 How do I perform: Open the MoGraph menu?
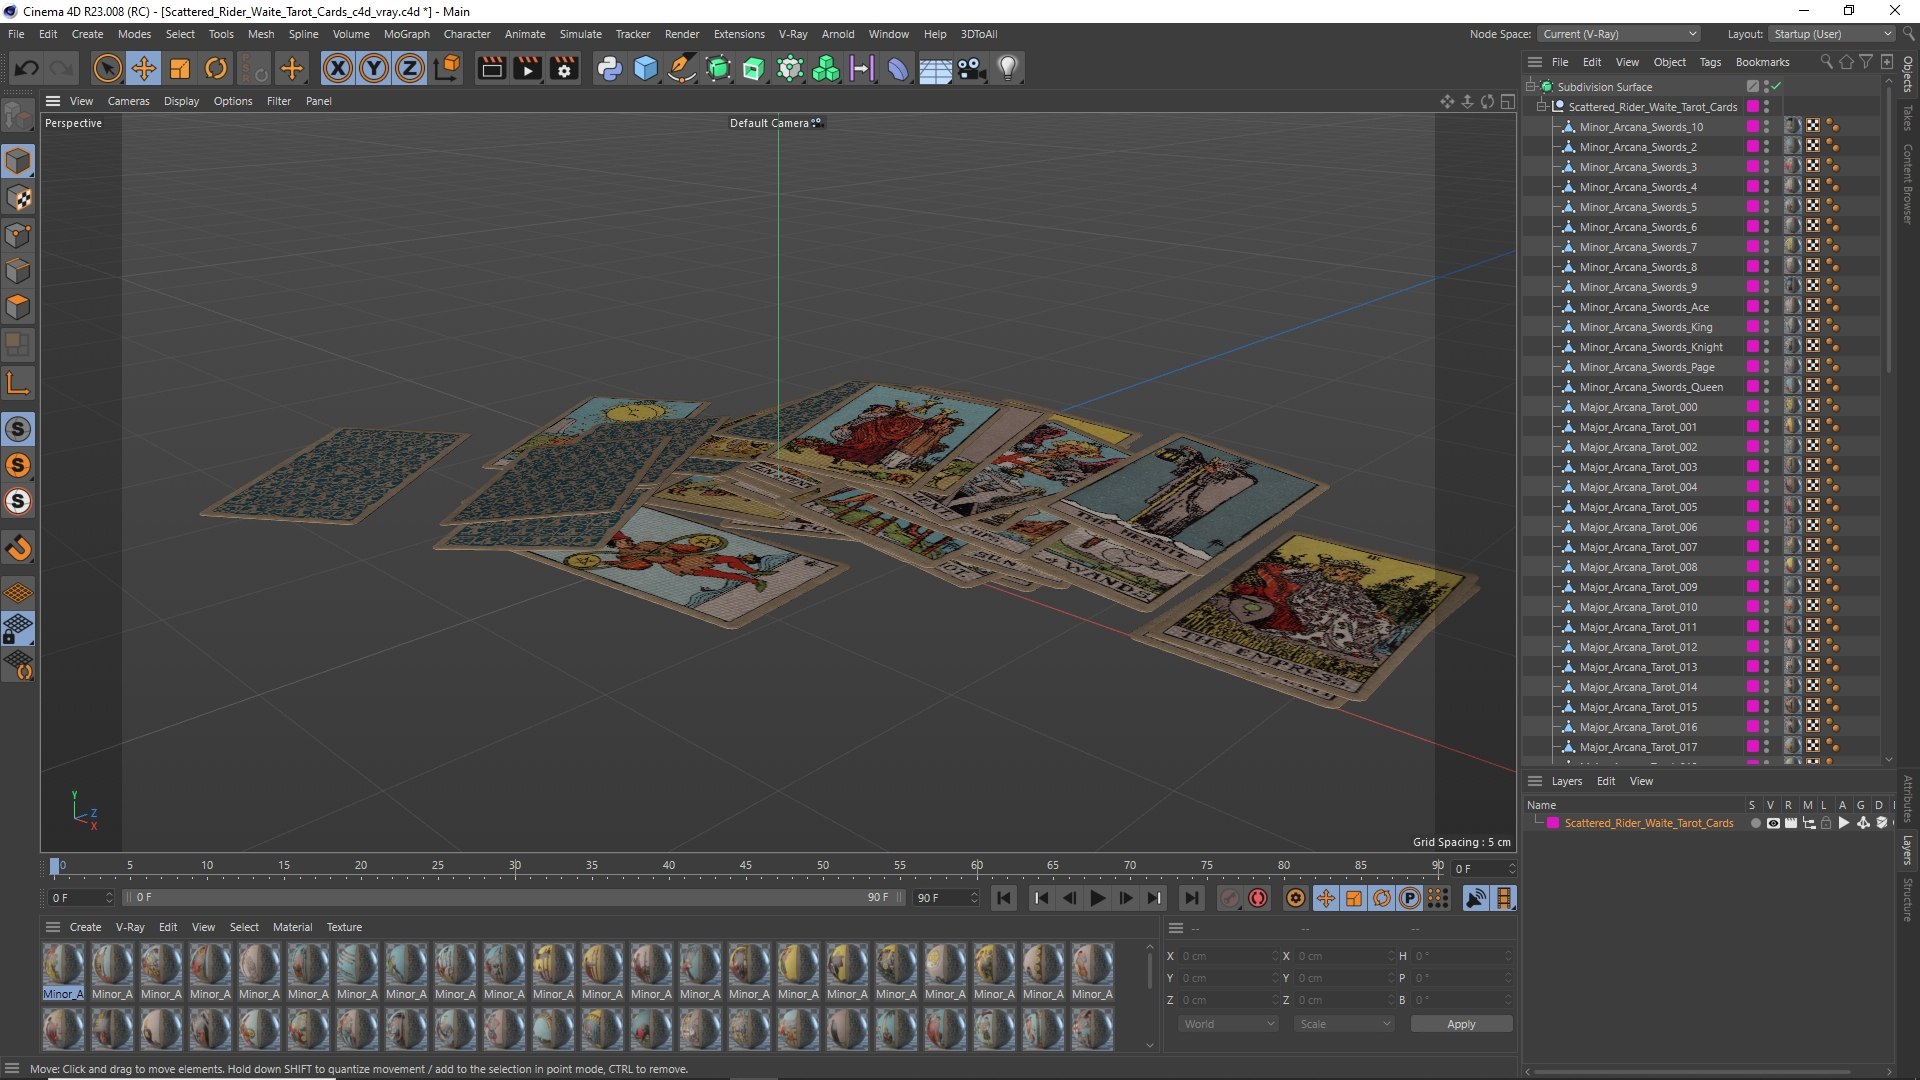tap(406, 34)
